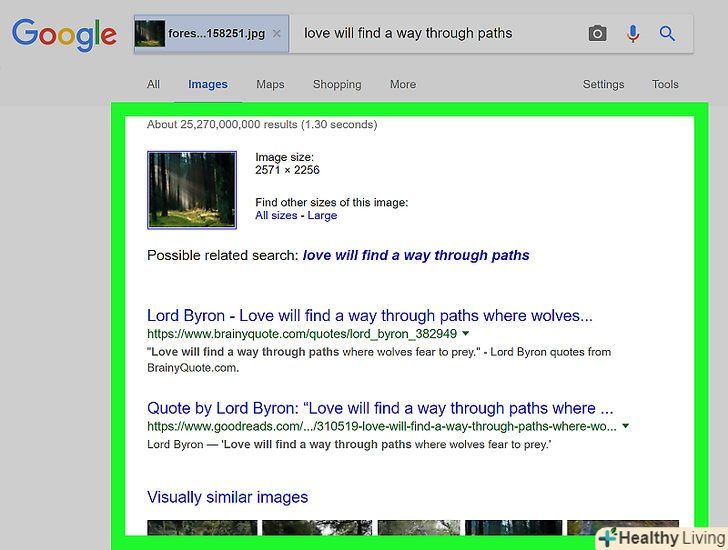Viewport: 728px width, 550px height.
Task: Click the Goodreads result snippet text
Action: tap(349, 445)
